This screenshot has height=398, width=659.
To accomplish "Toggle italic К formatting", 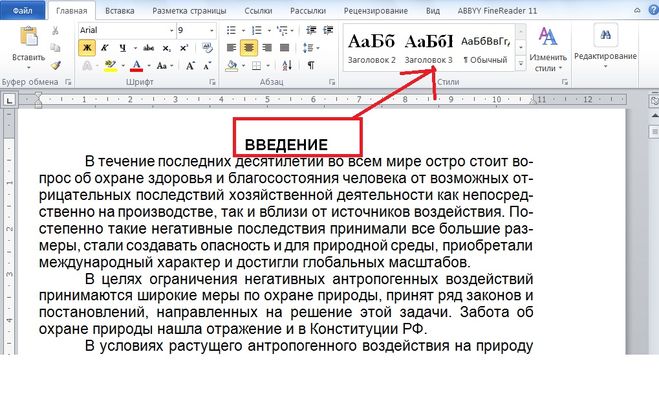I will point(105,48).
